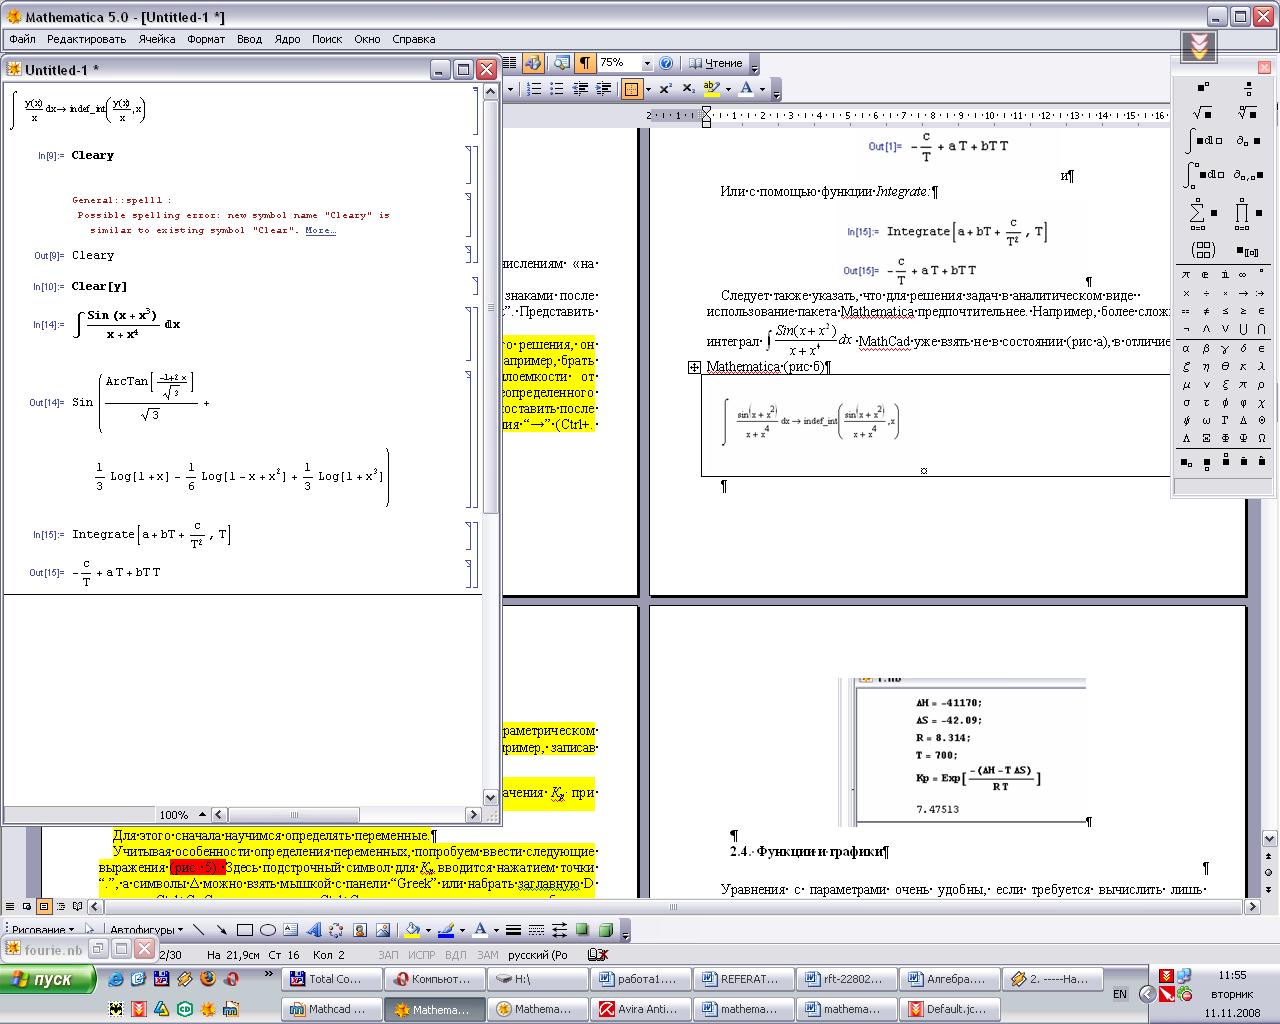Insert the power superscript template
Screen dimensions: 1280x1024
click(x=1203, y=88)
